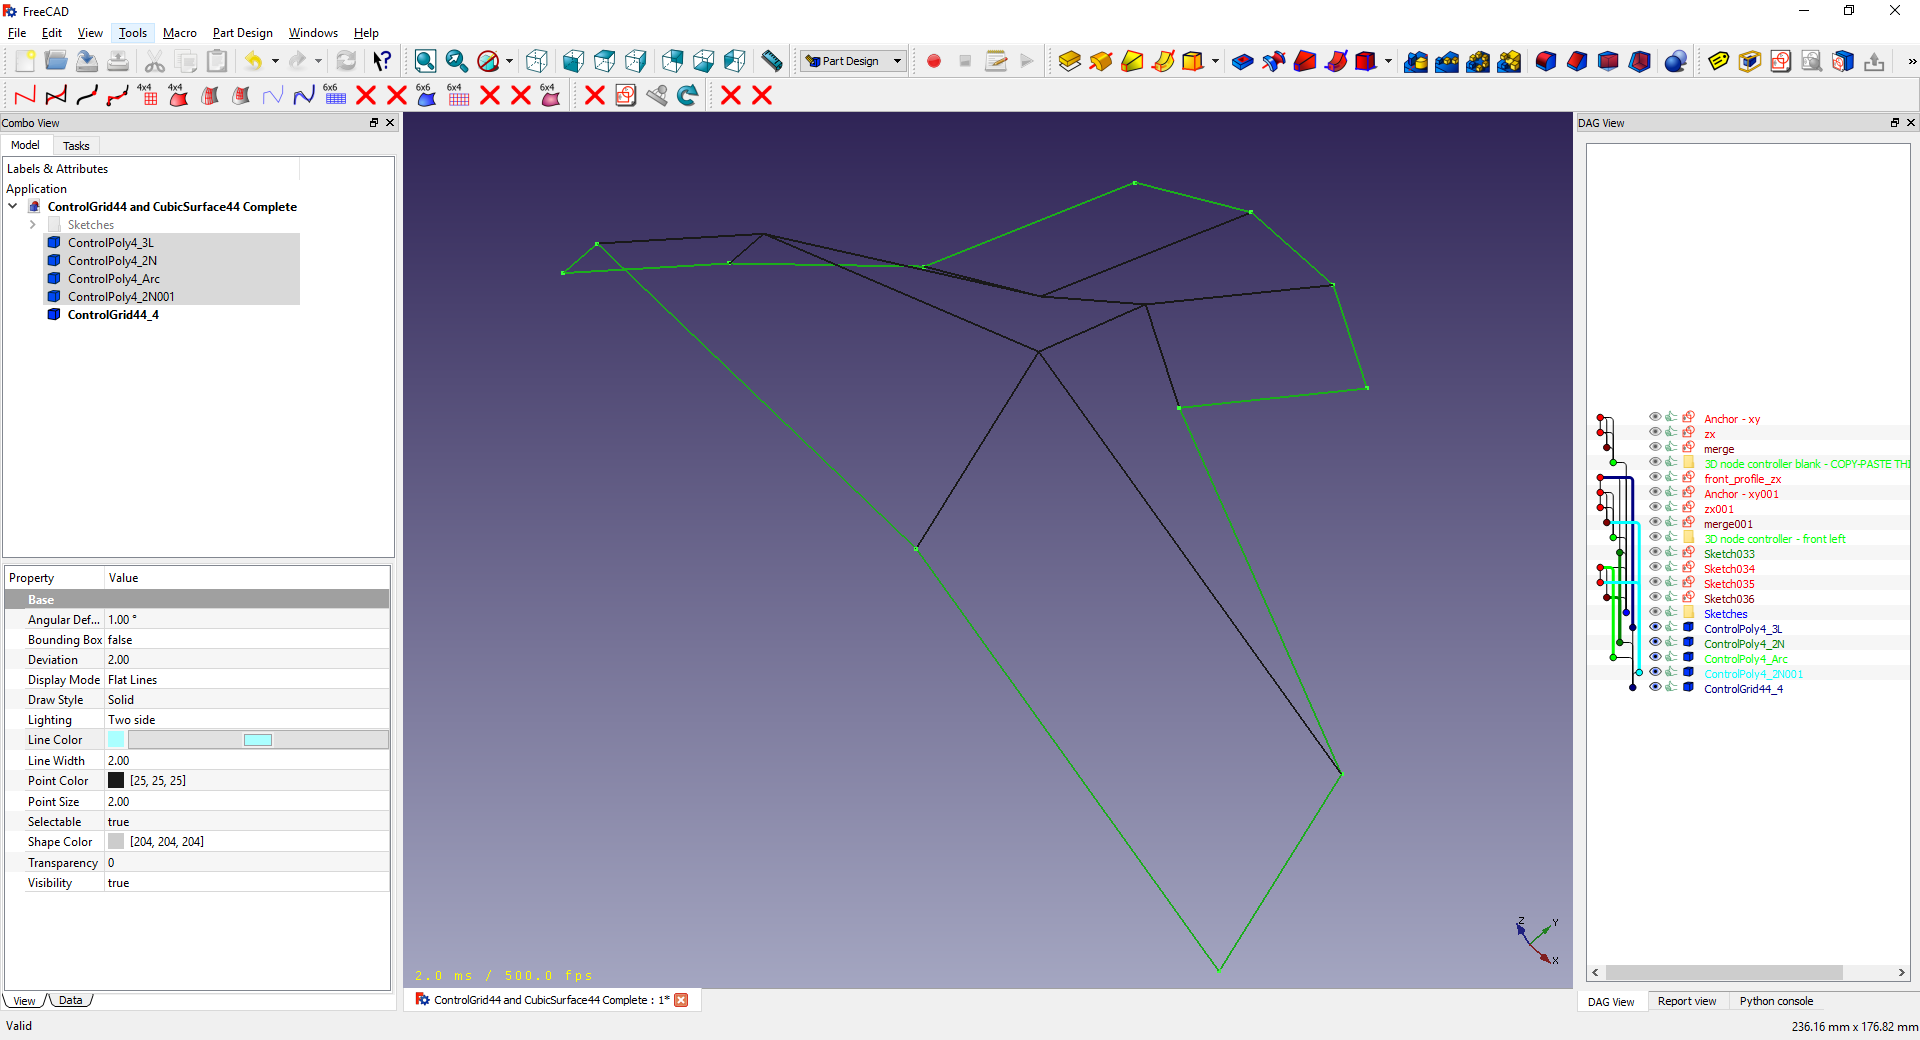Click the 6x4 pink grid icon
The height and width of the screenshot is (1040, 1920).
point(459,95)
